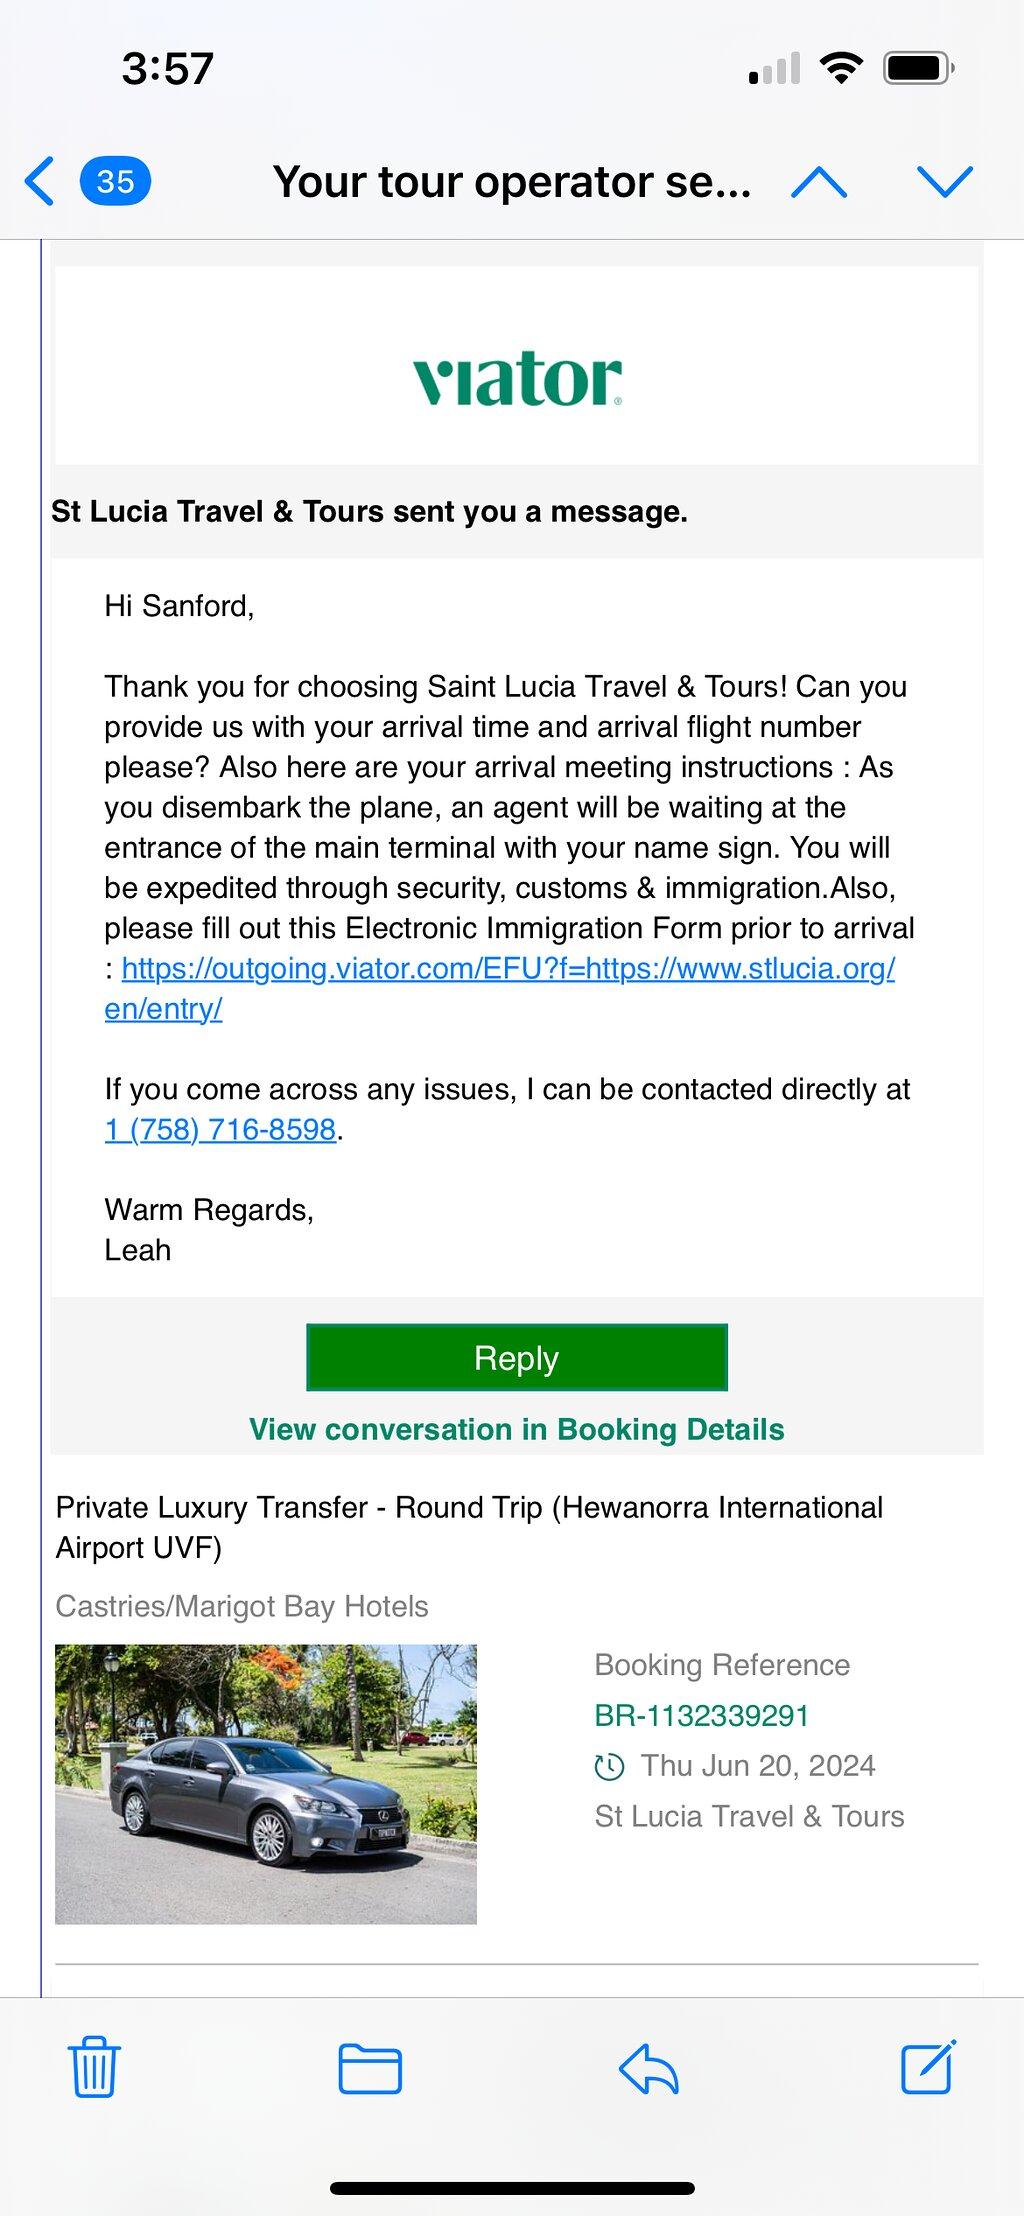
Task: Delete email with trash icon
Action: pos(94,2066)
